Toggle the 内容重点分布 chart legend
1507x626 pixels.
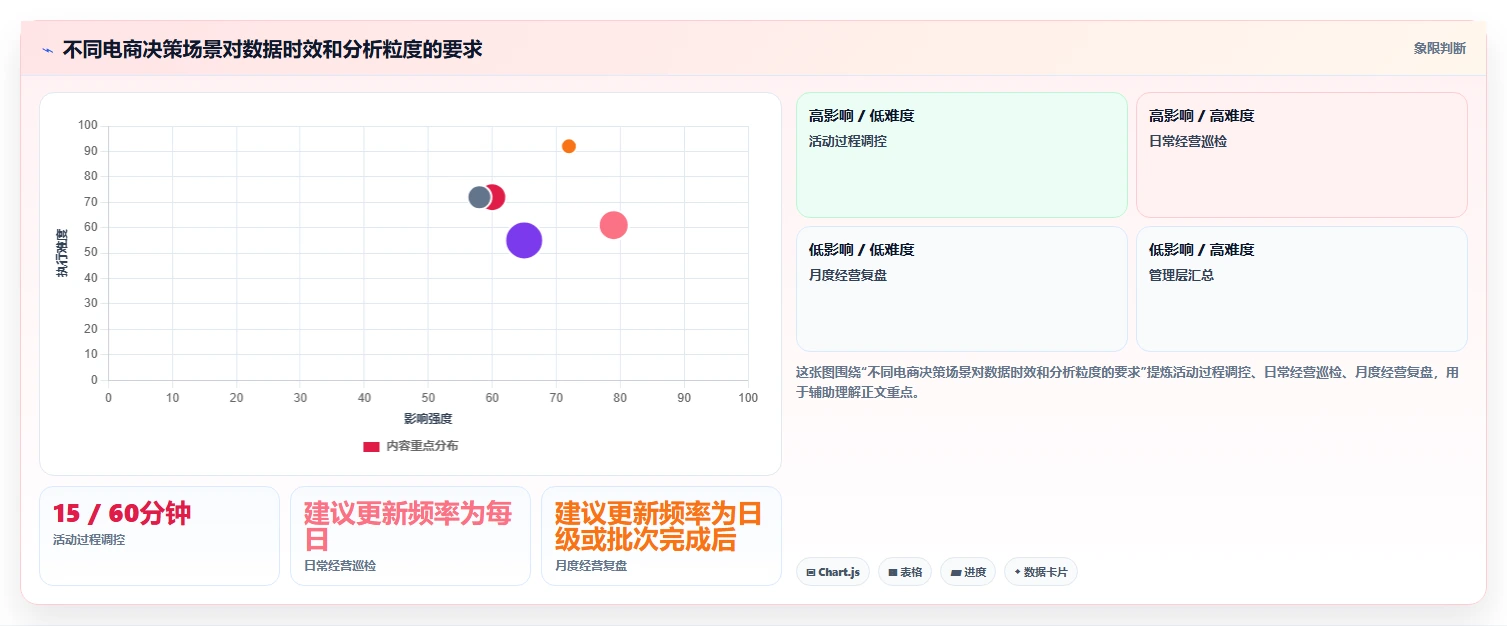pos(411,446)
